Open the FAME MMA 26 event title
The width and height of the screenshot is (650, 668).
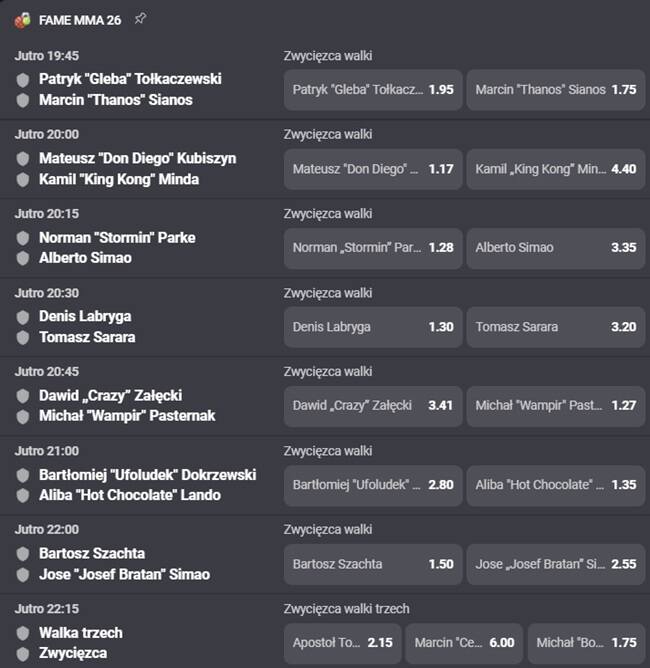80,20
